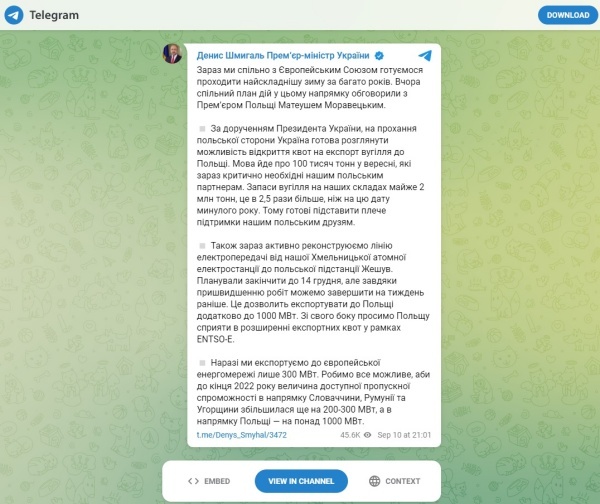Open the Telegram home text link
The image size is (600, 504).
(x=54, y=15)
